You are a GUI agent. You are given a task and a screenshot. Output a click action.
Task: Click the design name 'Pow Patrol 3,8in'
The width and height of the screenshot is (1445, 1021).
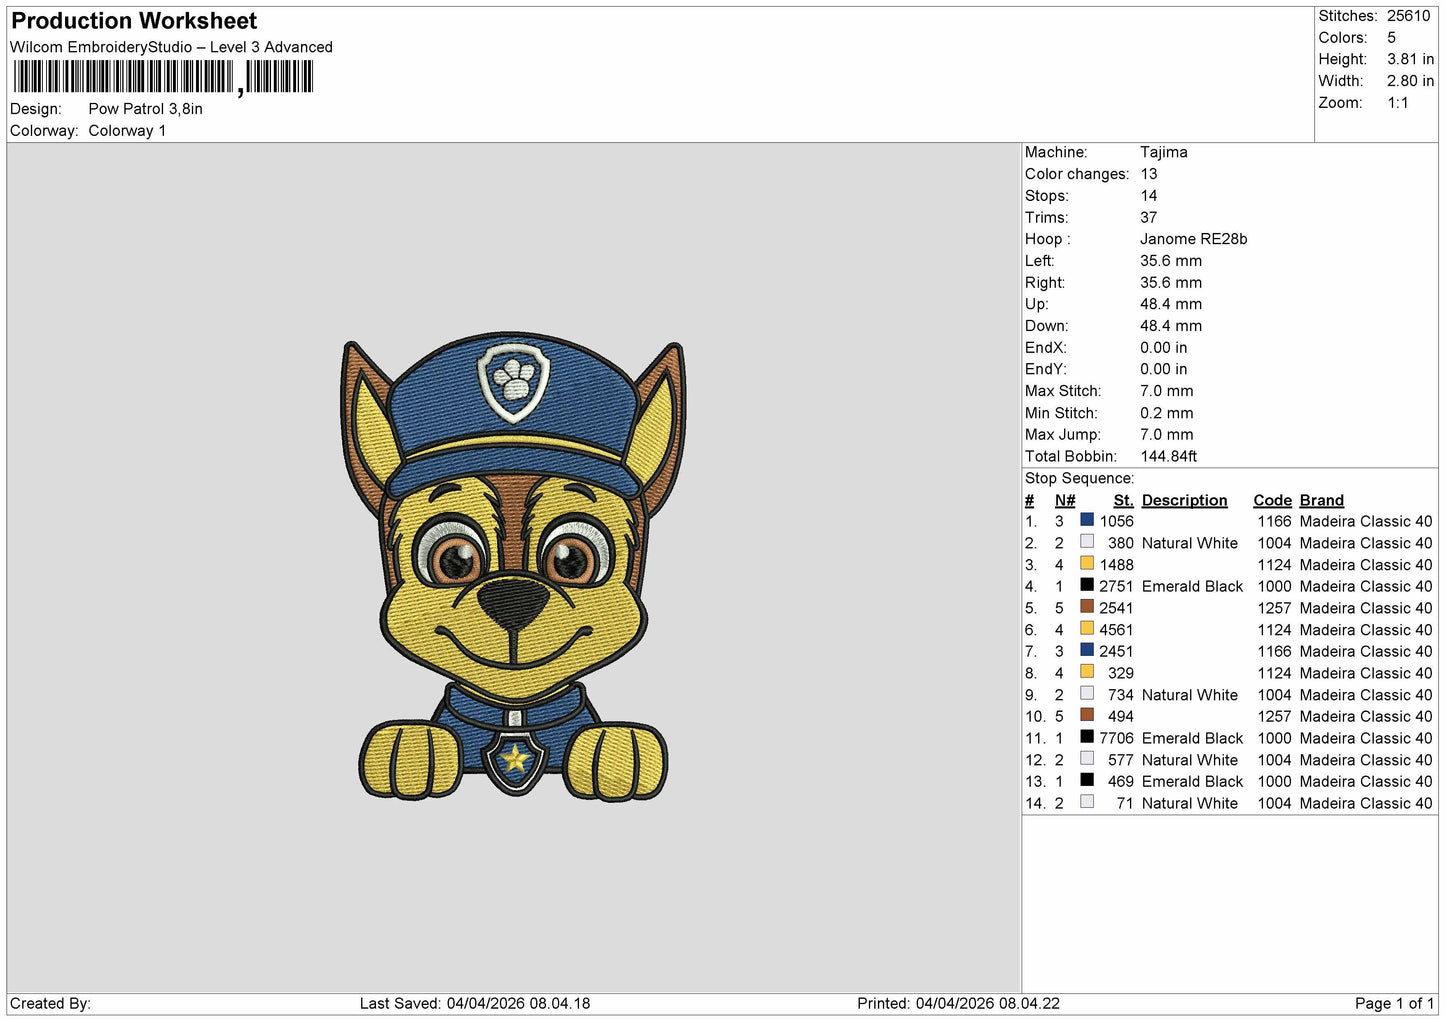click(145, 109)
